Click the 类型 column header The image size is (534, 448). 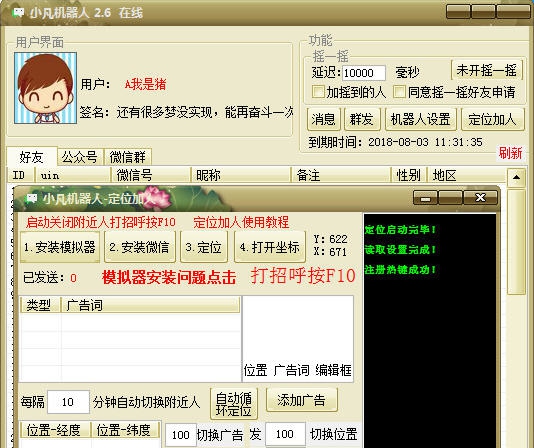[41, 305]
